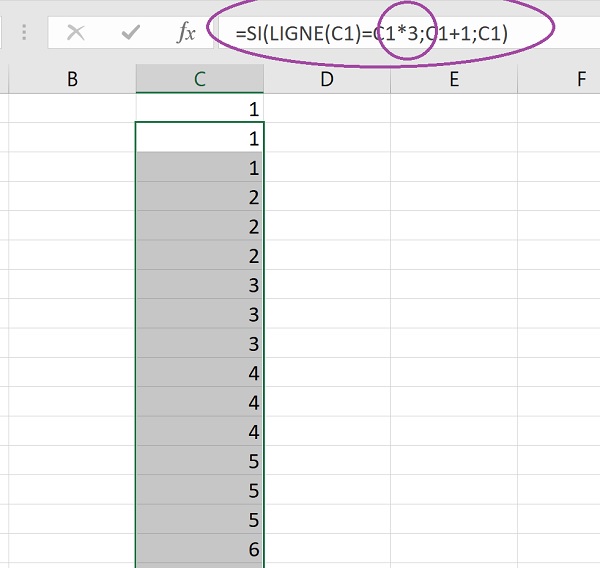Select the lowest cell showing 5
This screenshot has height=568, width=600.
click(x=200, y=519)
